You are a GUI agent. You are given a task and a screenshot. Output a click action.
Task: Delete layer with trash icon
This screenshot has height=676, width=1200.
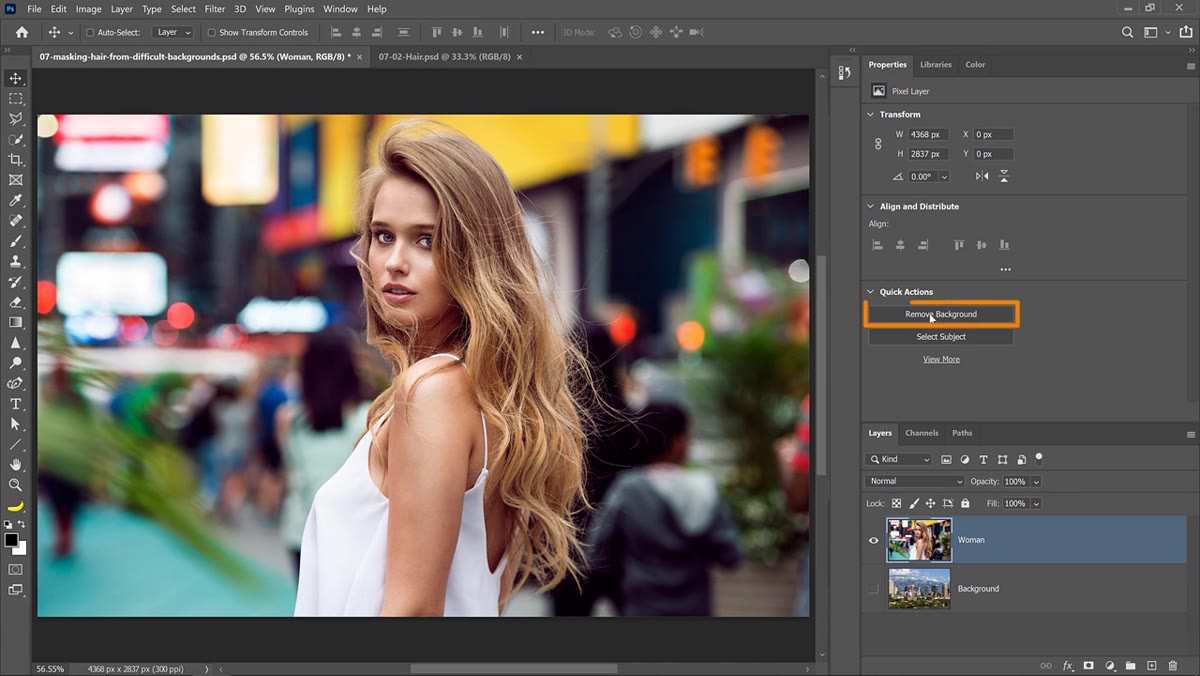1173,665
